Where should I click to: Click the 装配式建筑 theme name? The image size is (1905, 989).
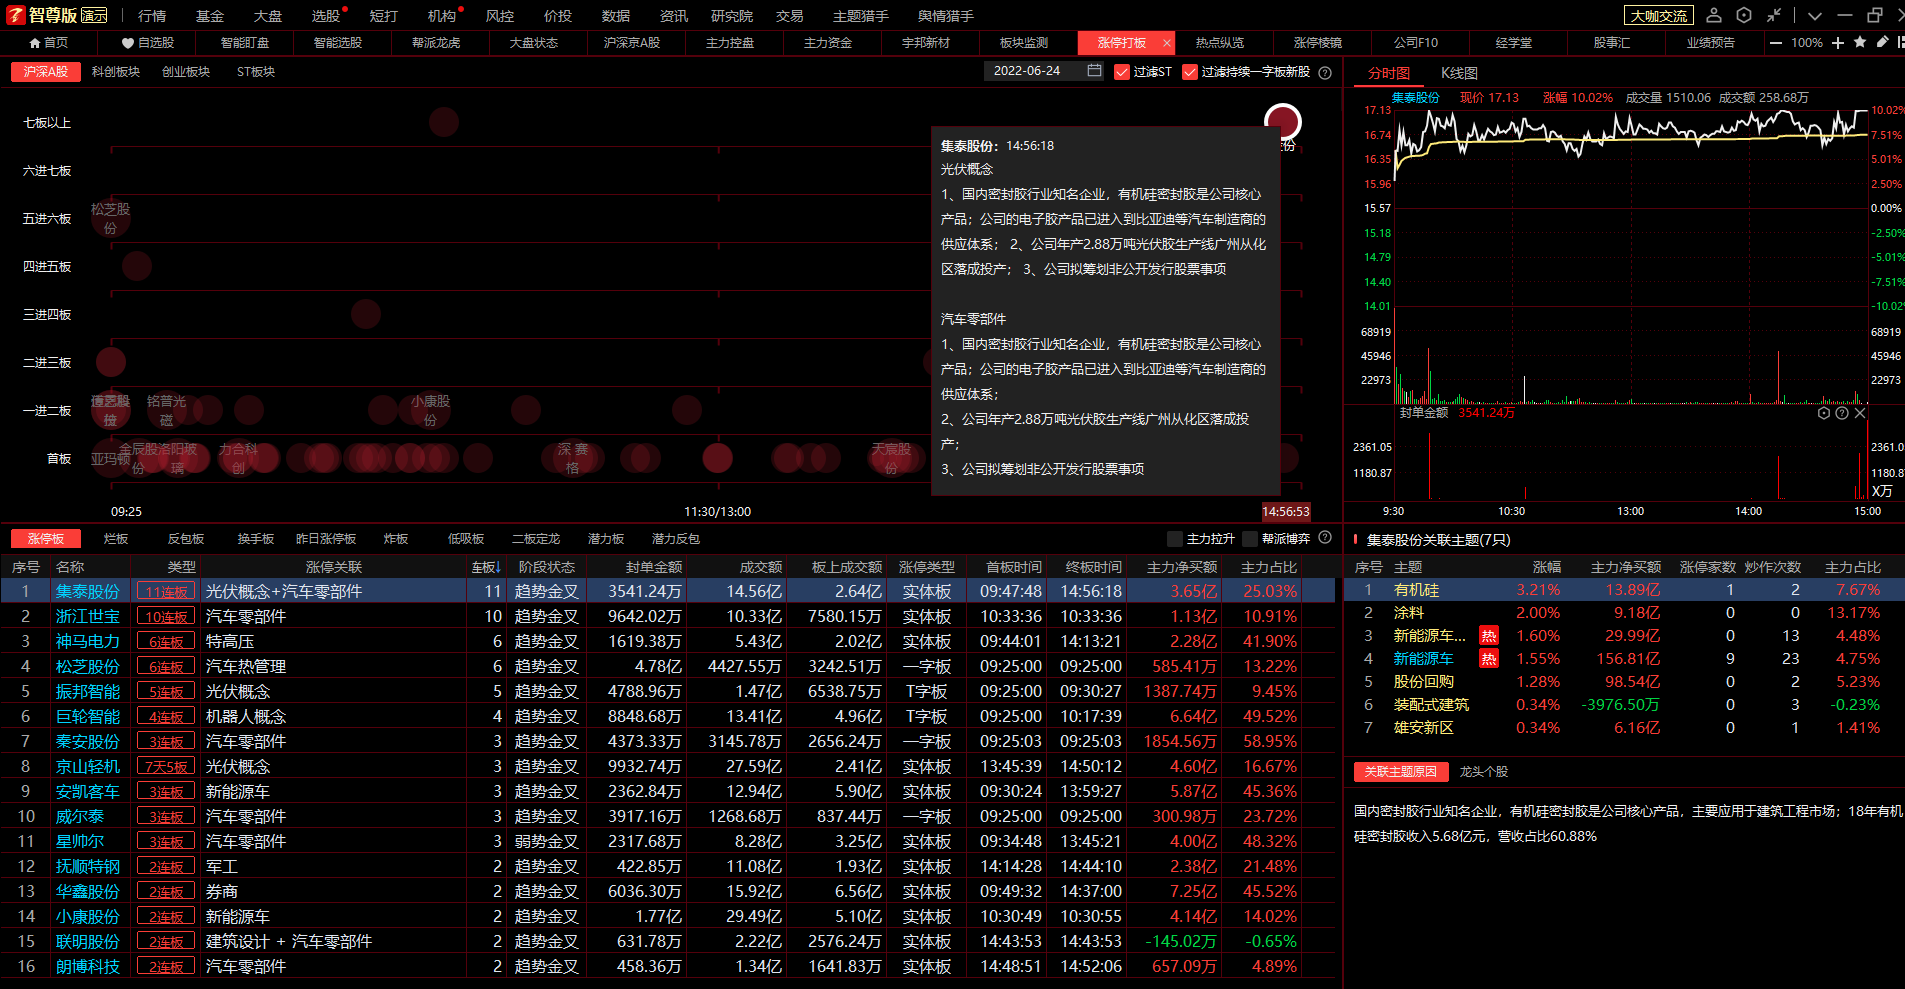[x=1432, y=705]
